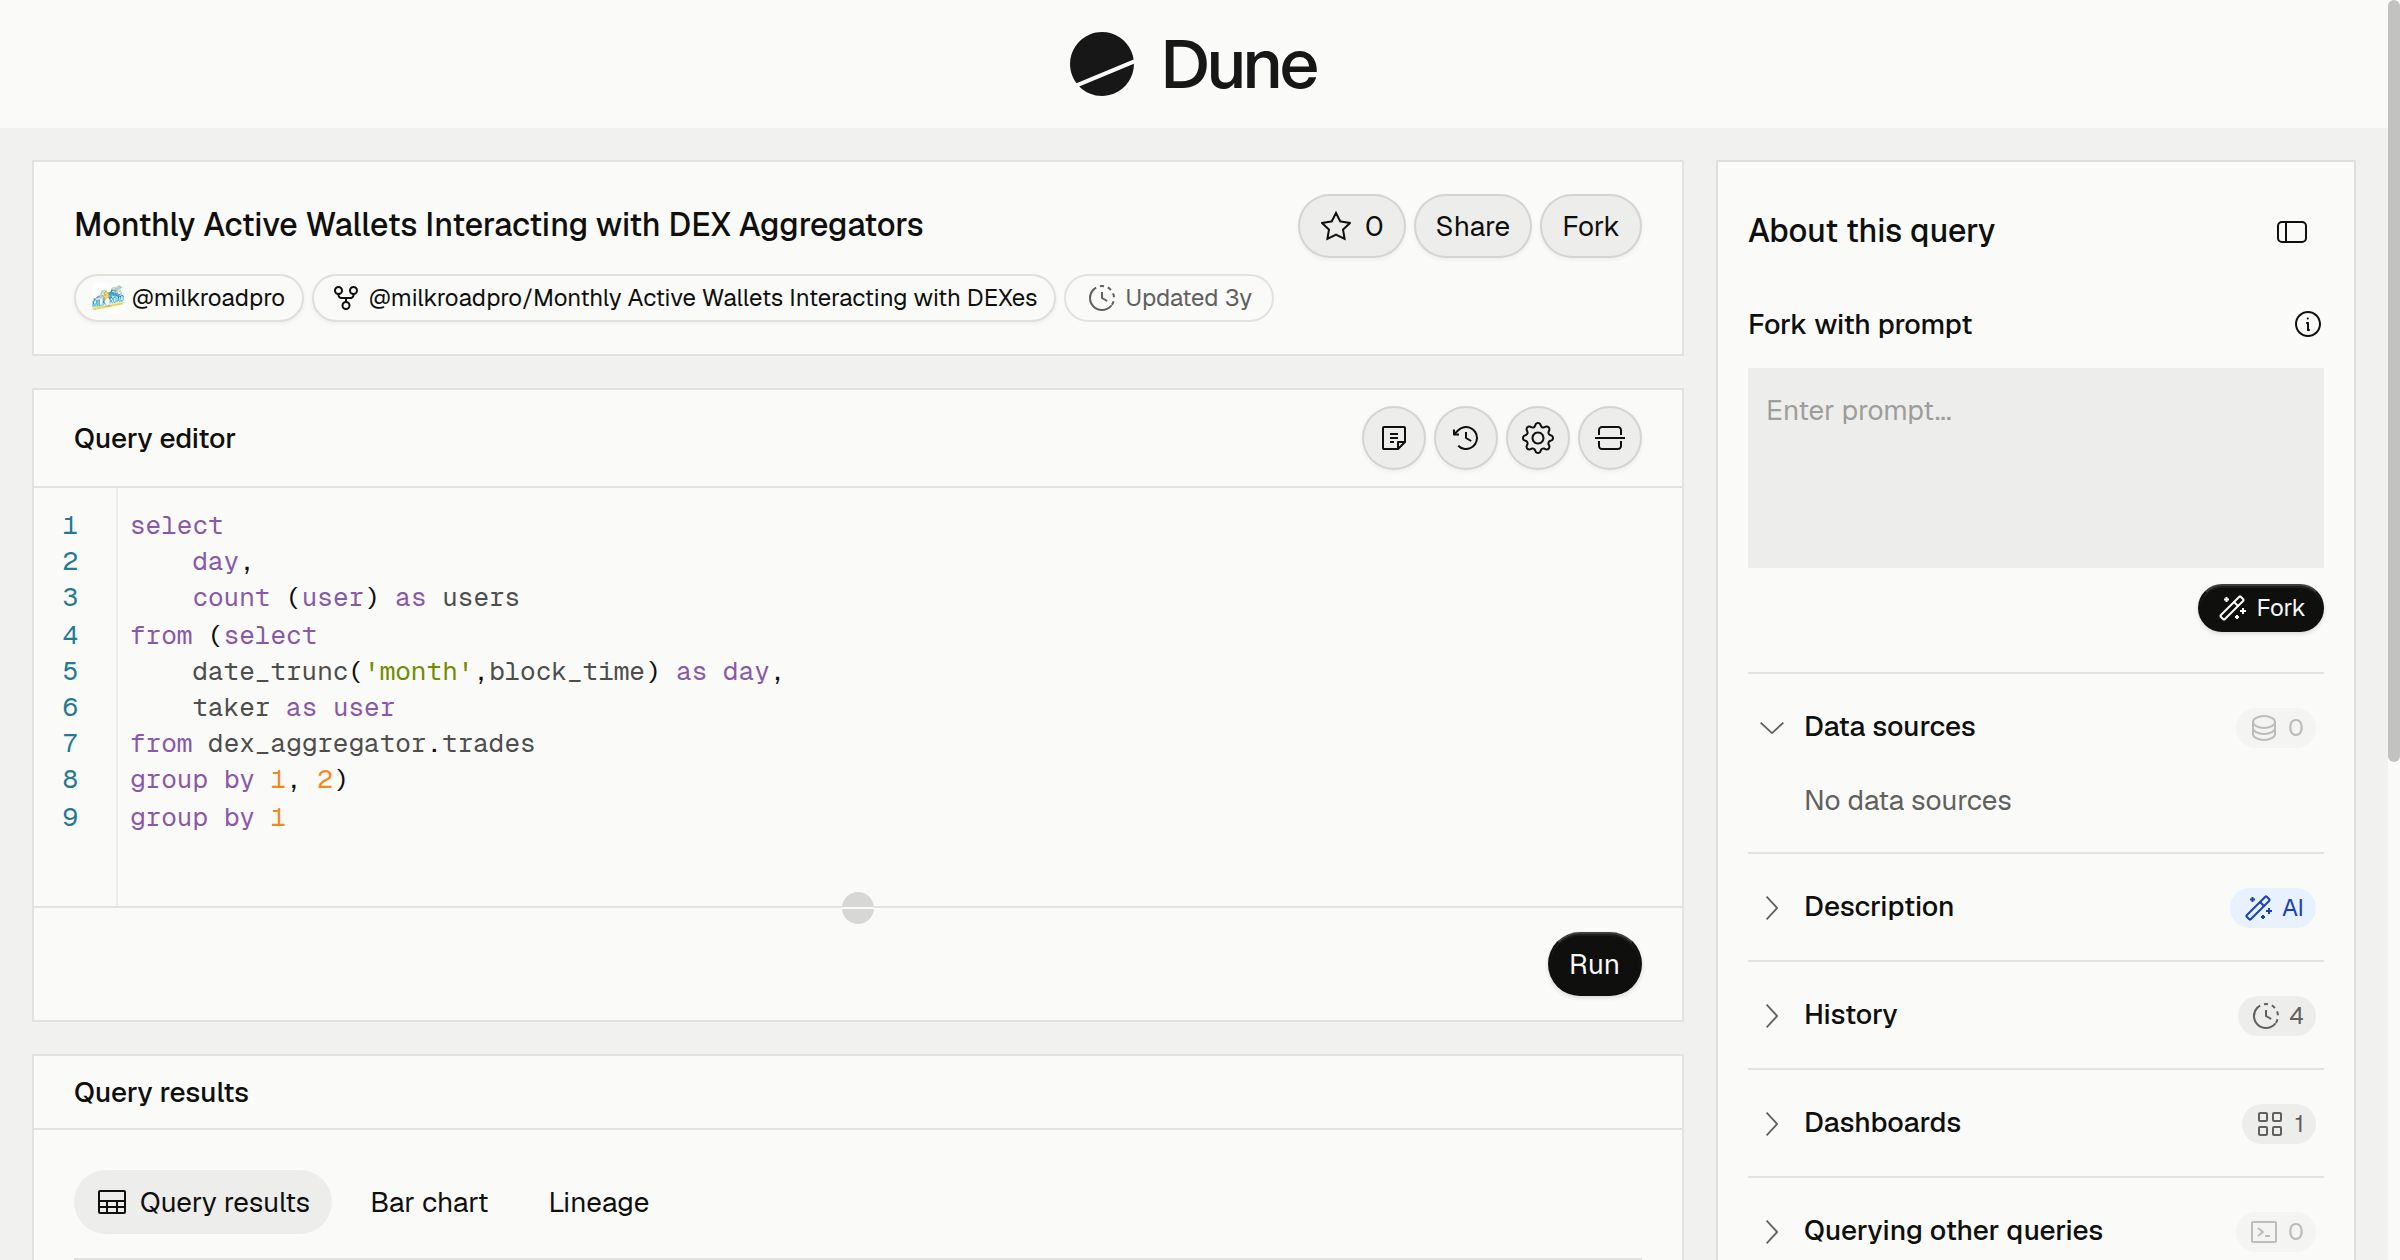Select the Query results tab
The image size is (2400, 1260).
coord(203,1202)
